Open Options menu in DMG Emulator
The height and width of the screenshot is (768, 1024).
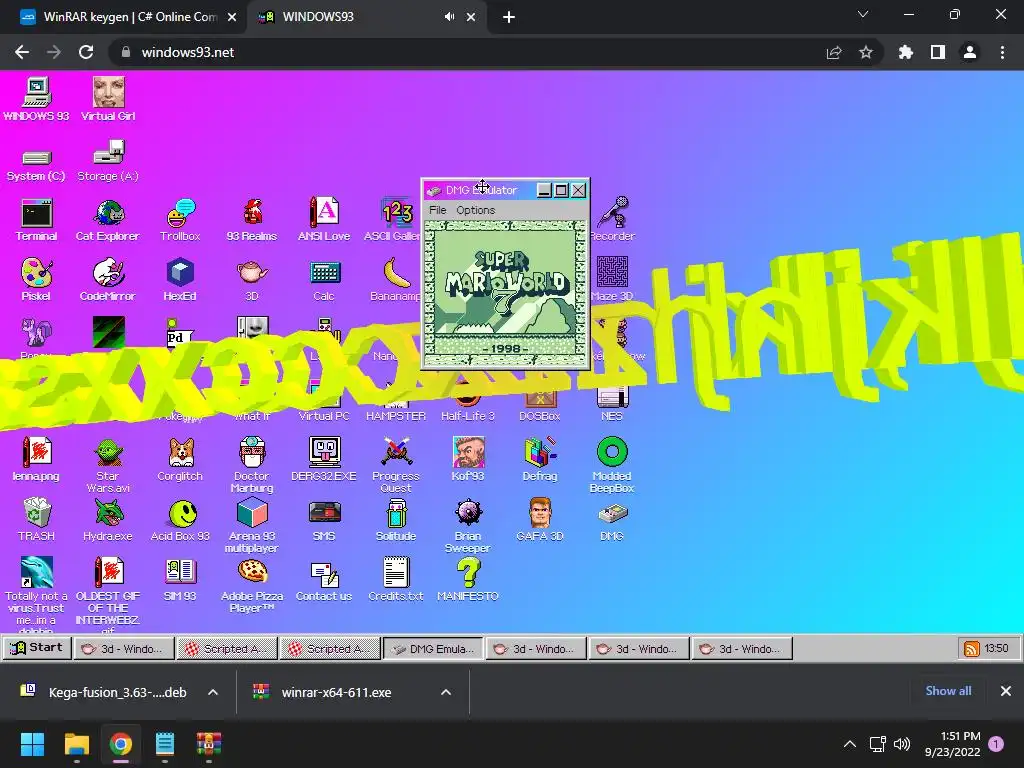point(475,210)
